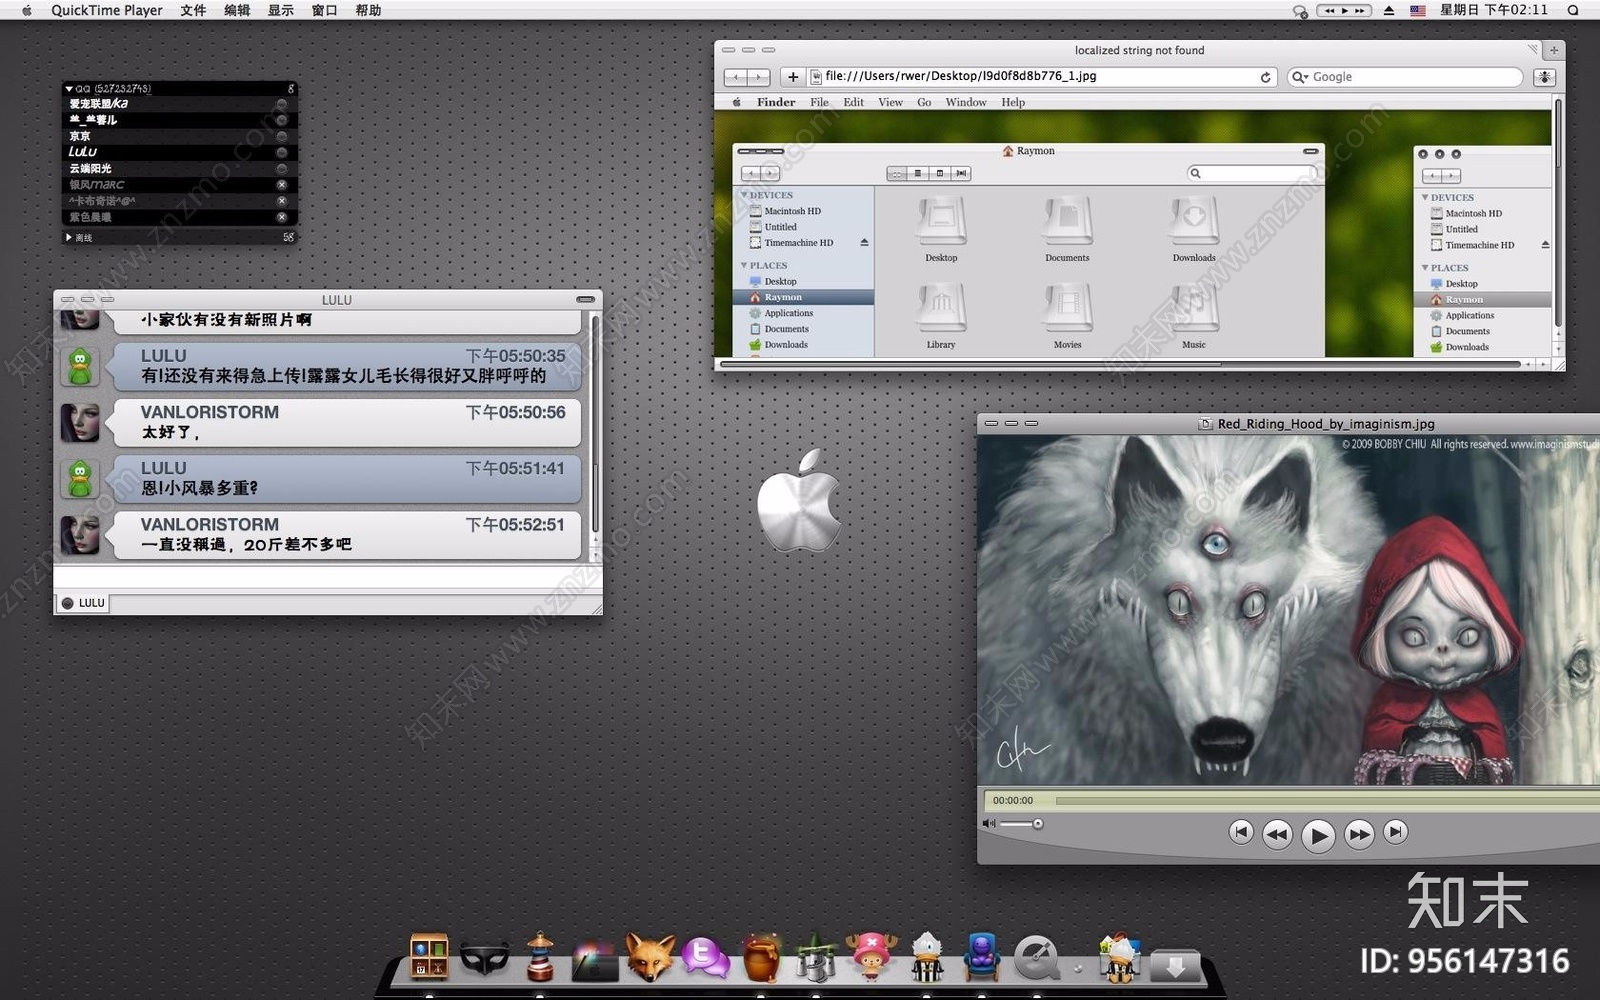Play the video in the QuickTime window

[1318, 834]
